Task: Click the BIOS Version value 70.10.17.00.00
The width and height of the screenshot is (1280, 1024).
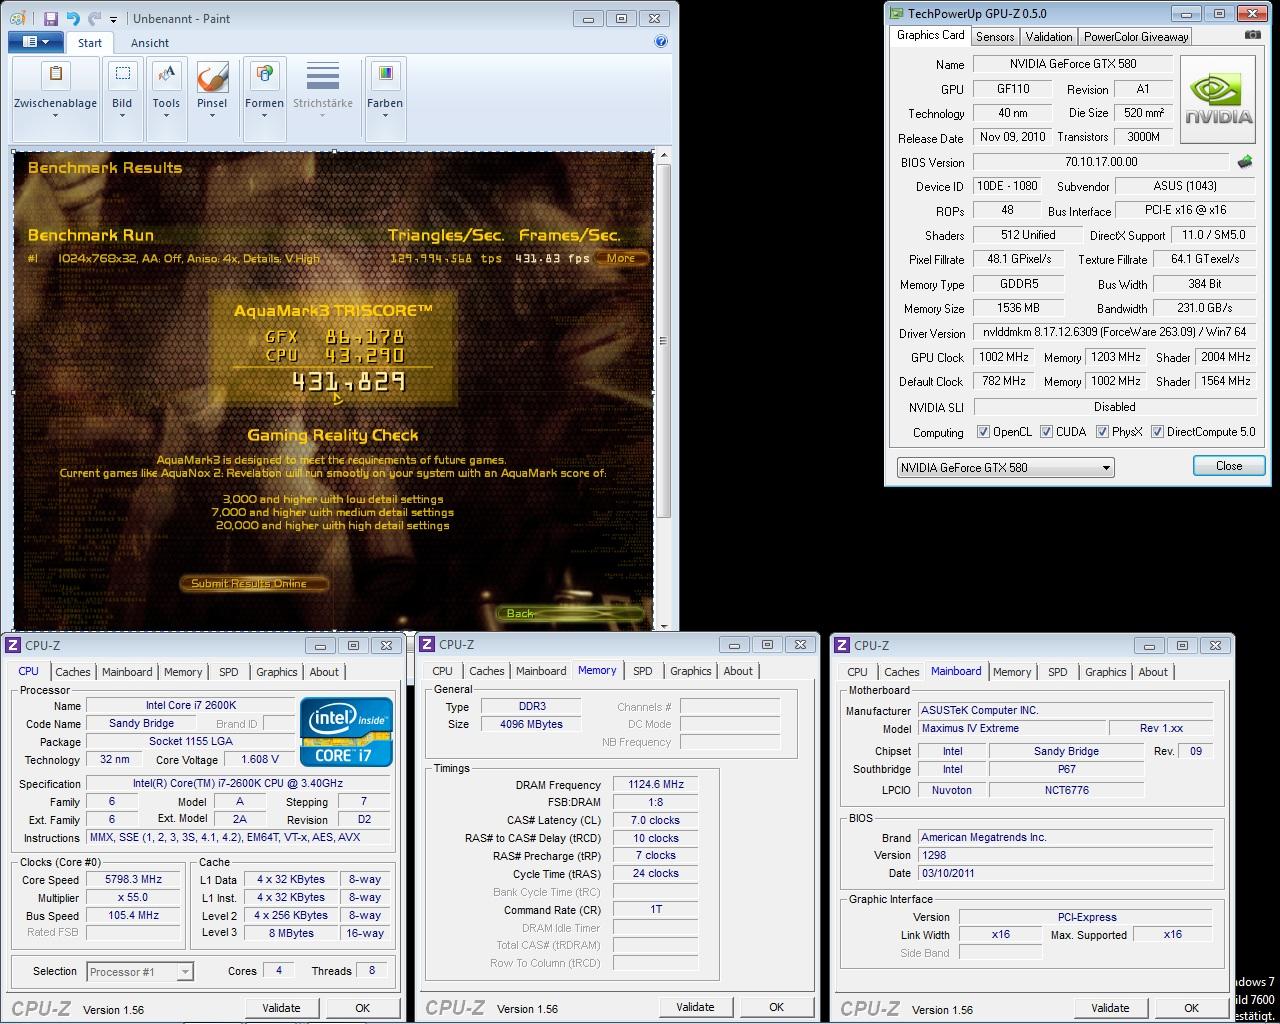Action: coord(1100,162)
